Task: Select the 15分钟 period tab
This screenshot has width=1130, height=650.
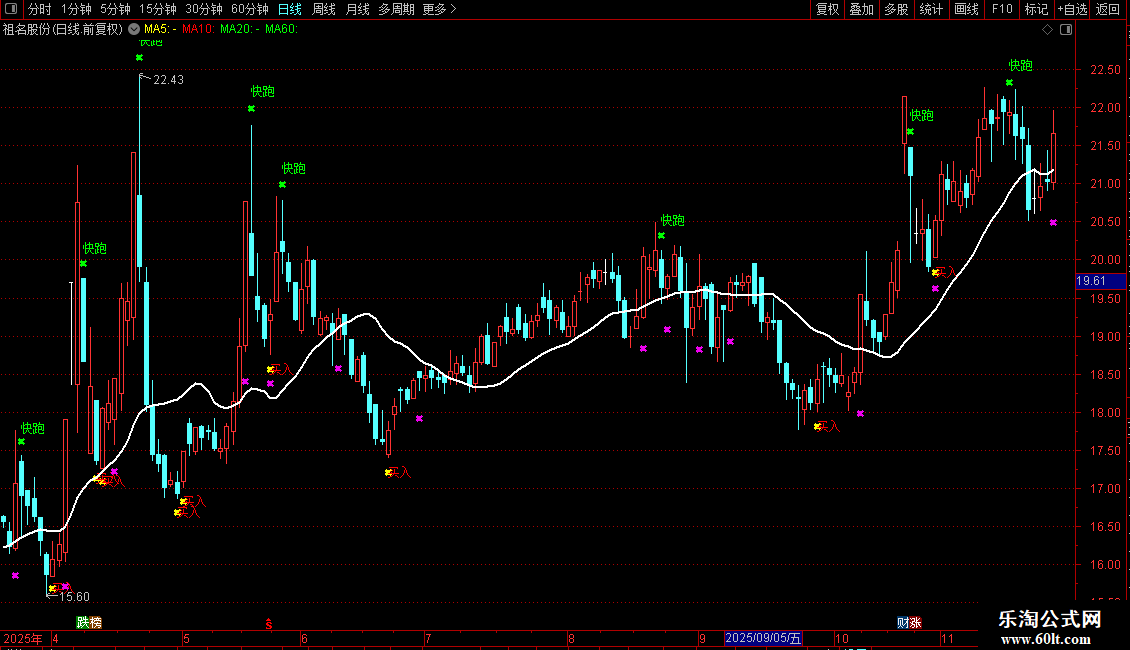Action: pos(158,9)
